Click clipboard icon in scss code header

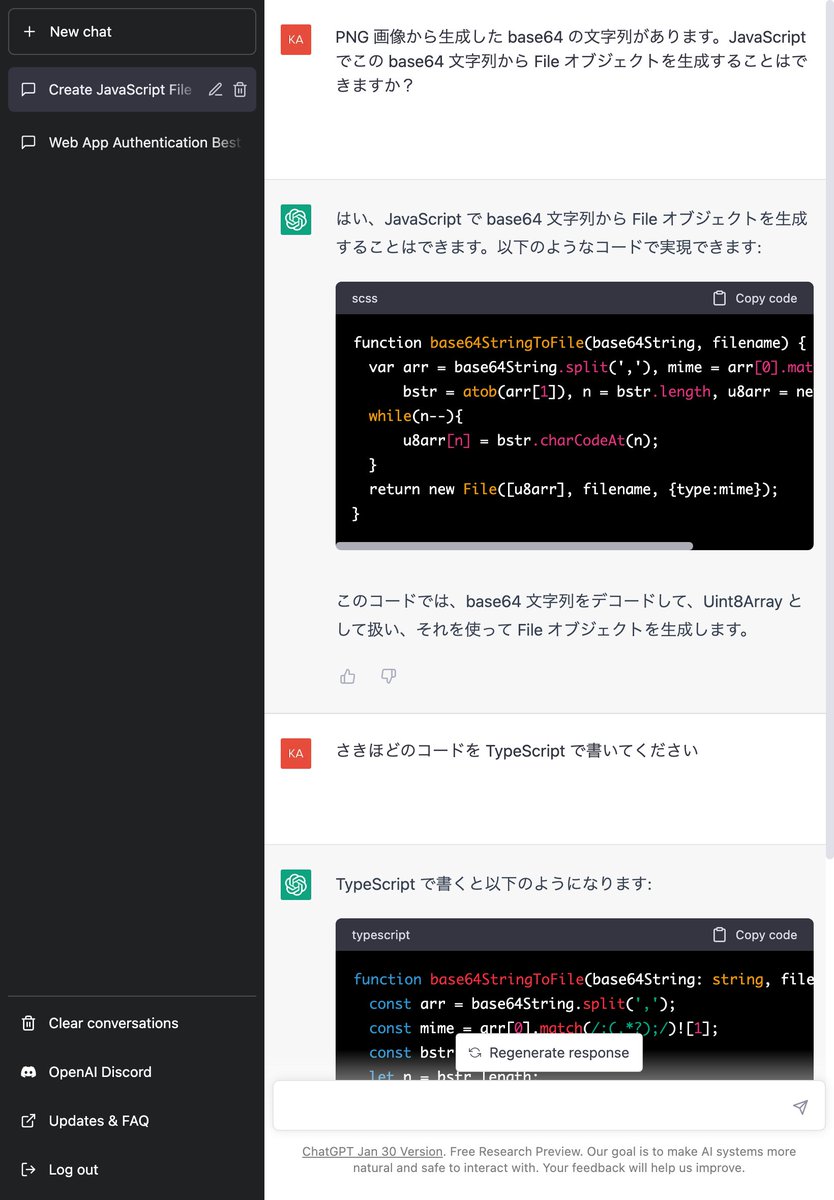(x=719, y=298)
